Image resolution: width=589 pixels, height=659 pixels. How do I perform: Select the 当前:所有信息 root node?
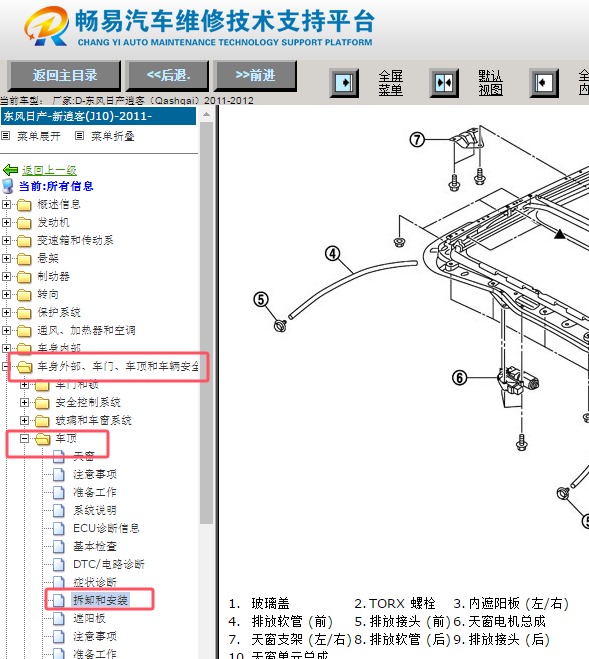tap(56, 186)
